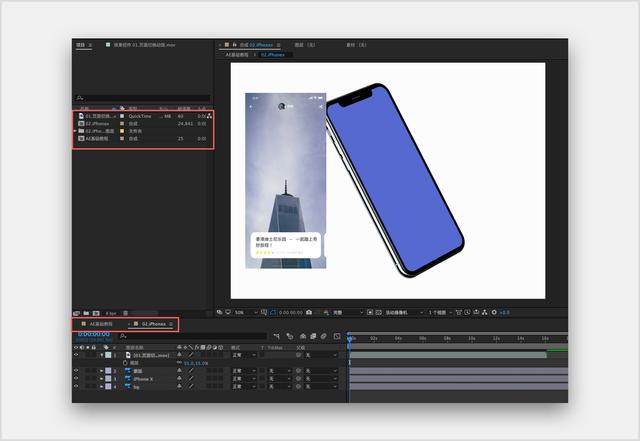The height and width of the screenshot is (441, 640).
Task: Click the yellow label swatch of the folder item
Action: (122, 131)
